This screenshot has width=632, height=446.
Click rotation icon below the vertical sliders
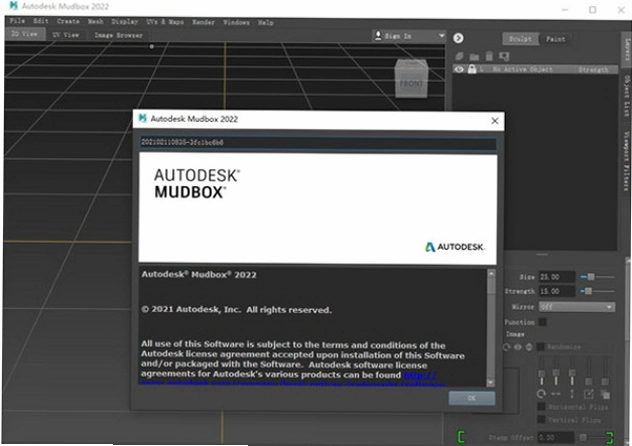click(x=541, y=394)
